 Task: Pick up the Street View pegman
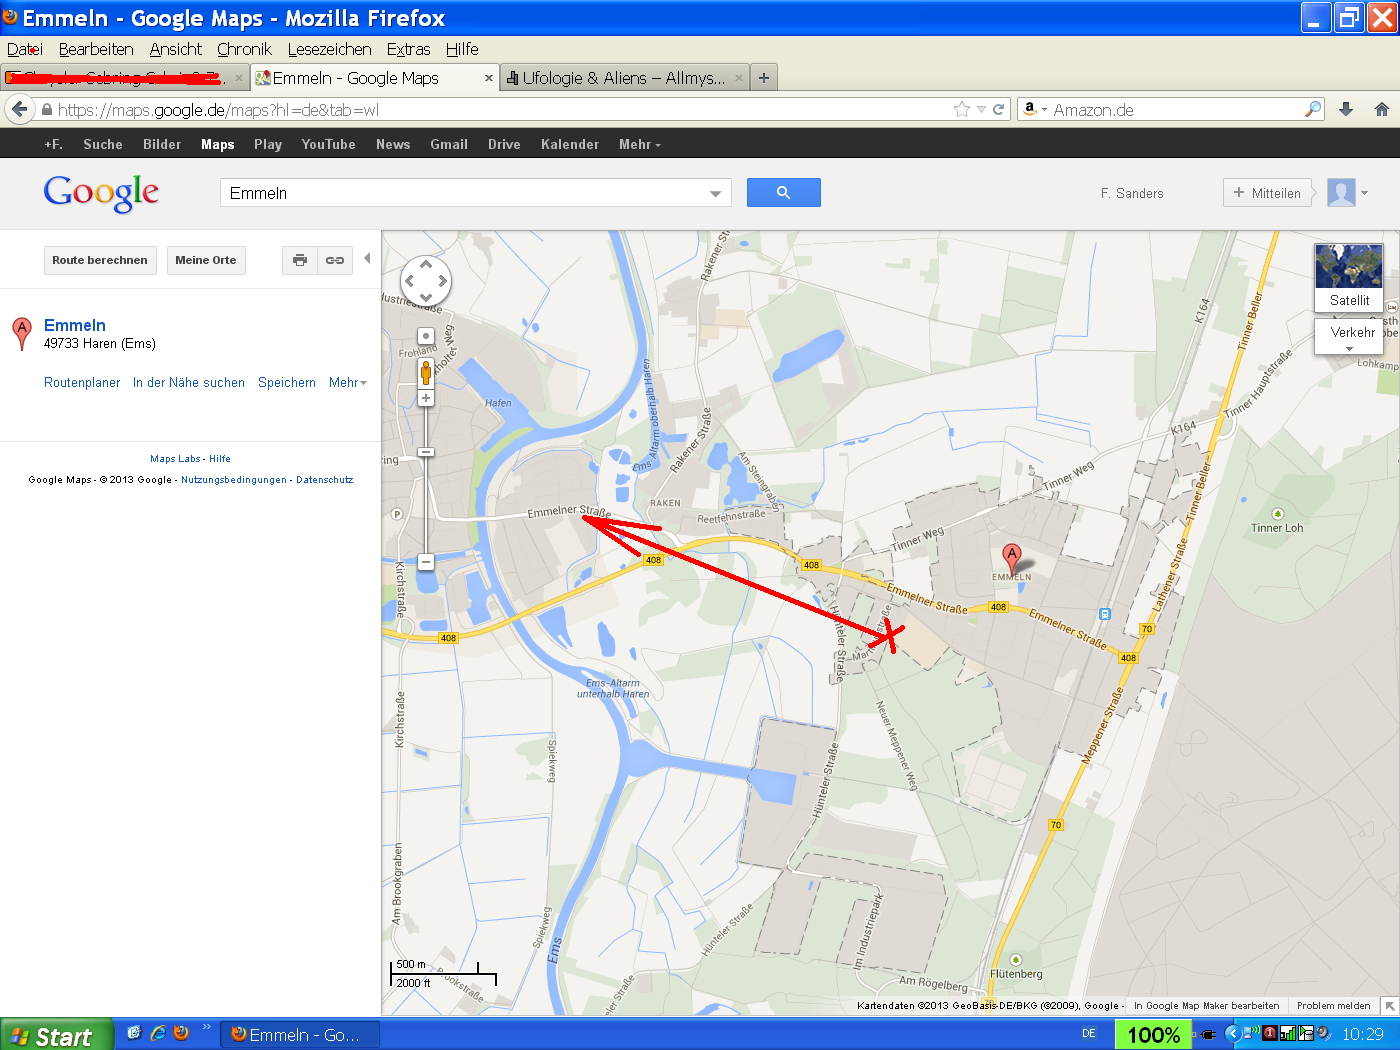coord(426,373)
